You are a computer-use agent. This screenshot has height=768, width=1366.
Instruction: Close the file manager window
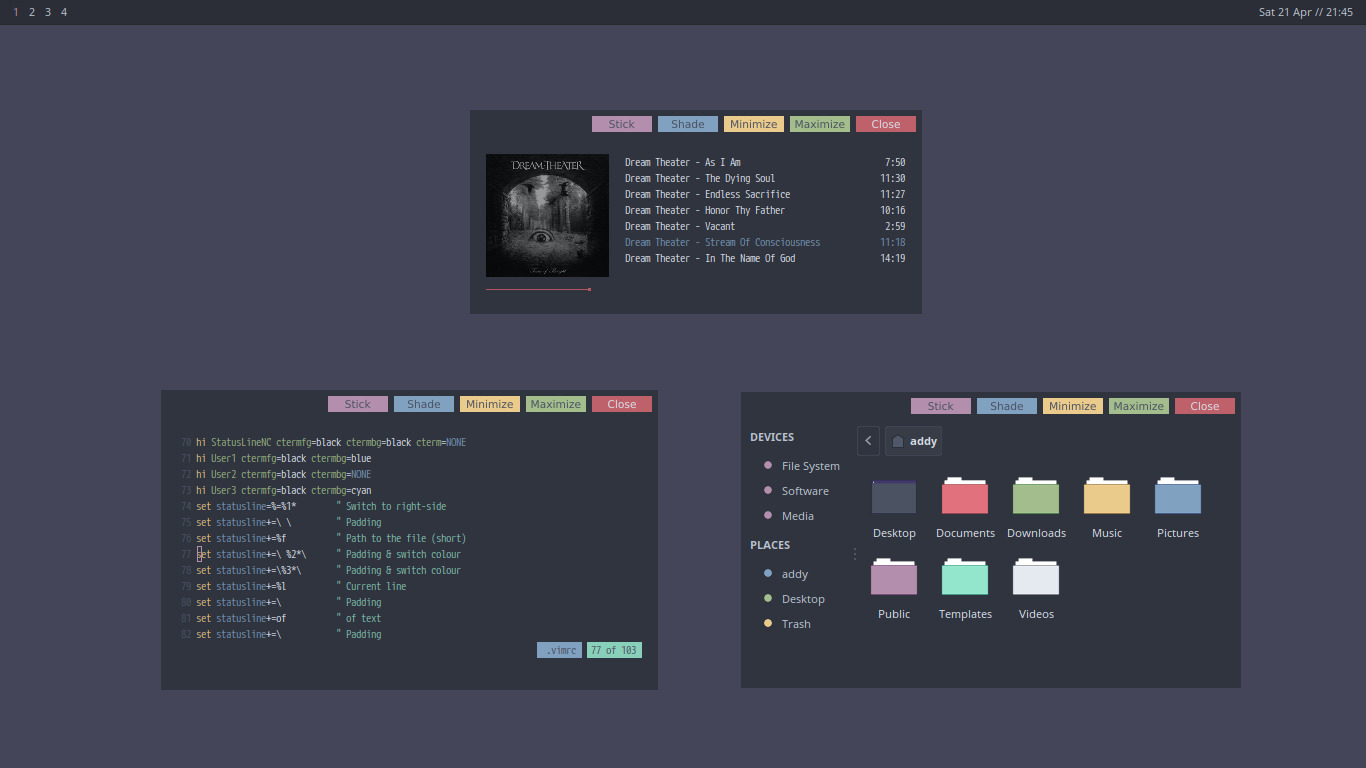pos(1205,406)
